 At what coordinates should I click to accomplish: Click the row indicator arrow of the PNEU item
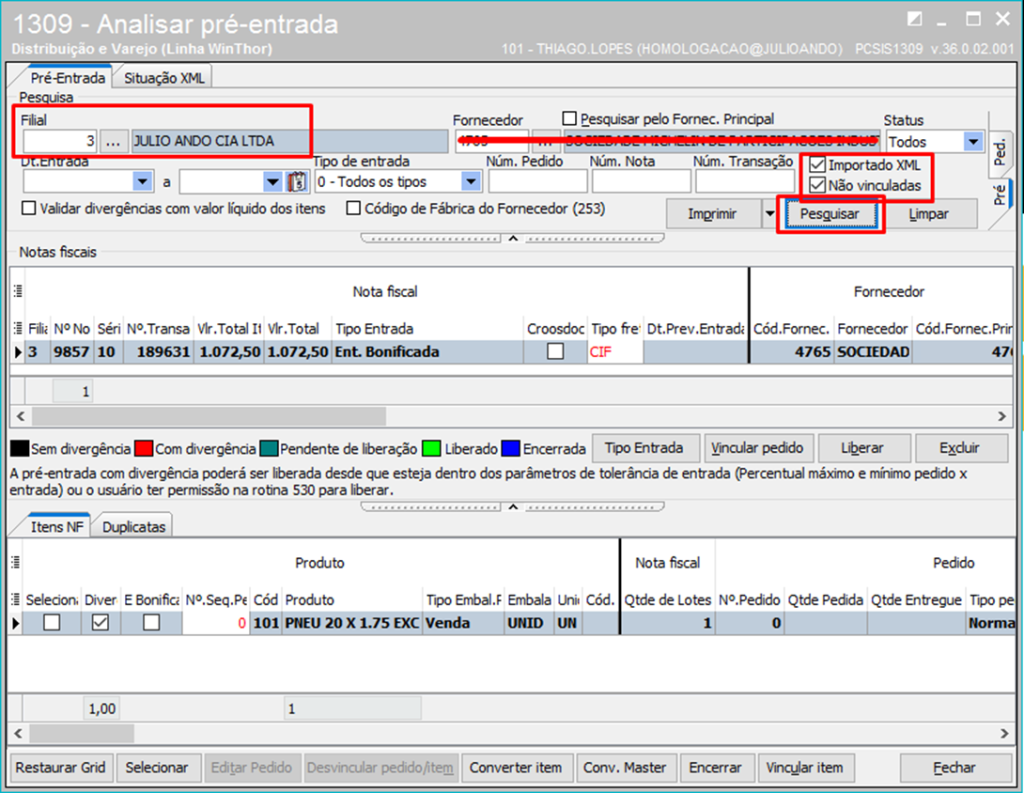[x=17, y=623]
